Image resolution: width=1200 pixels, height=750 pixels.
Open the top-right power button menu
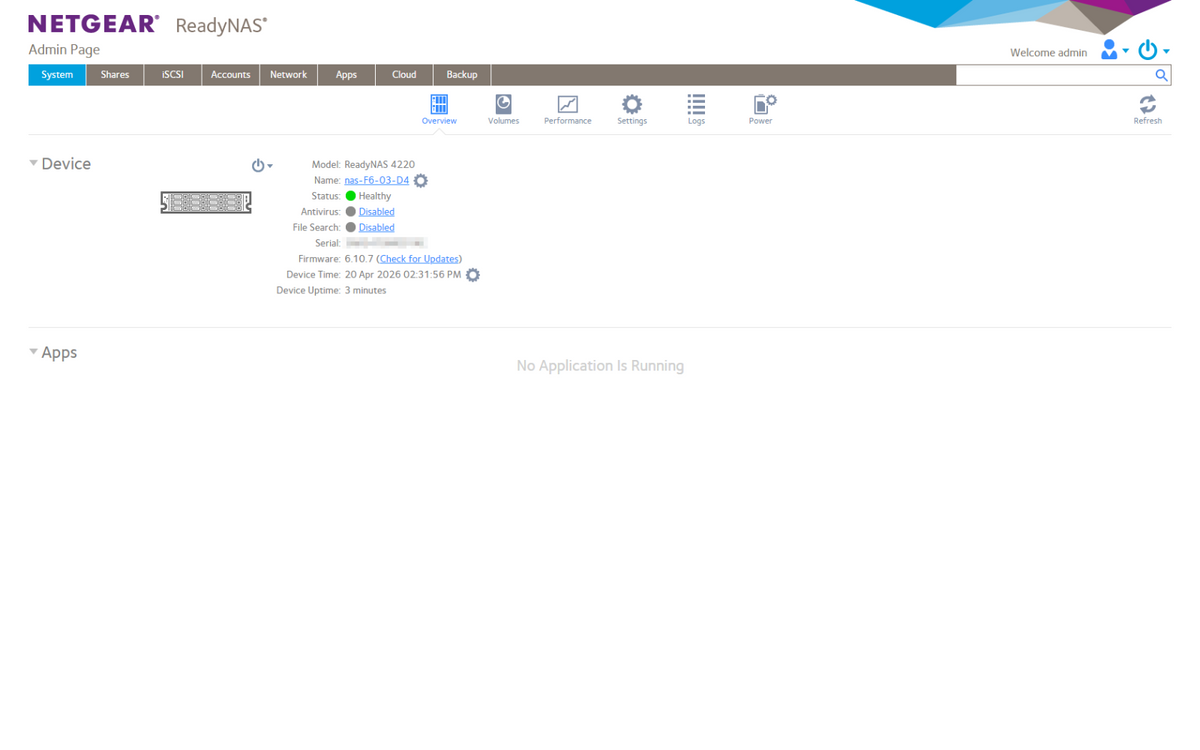(x=1153, y=50)
